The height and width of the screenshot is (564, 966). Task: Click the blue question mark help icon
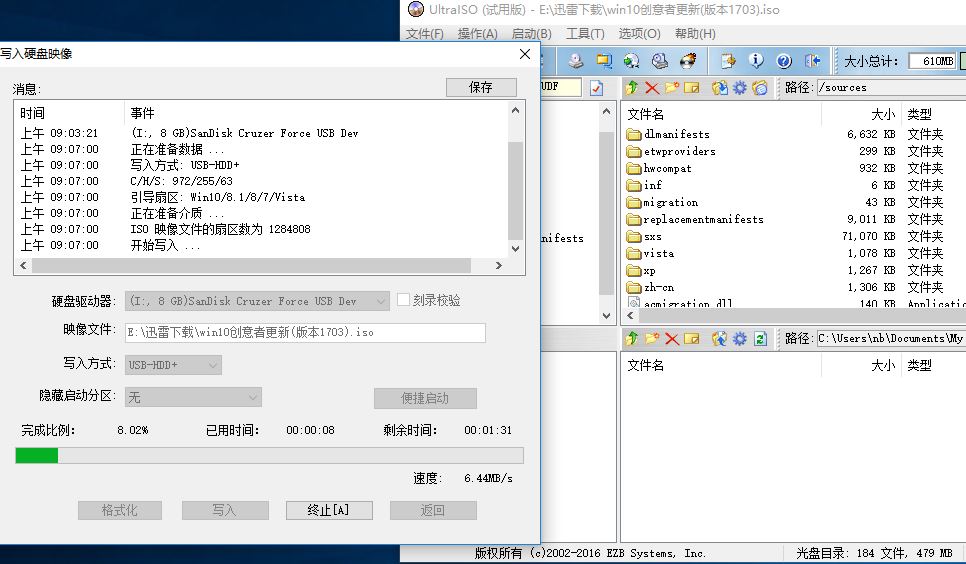784,60
